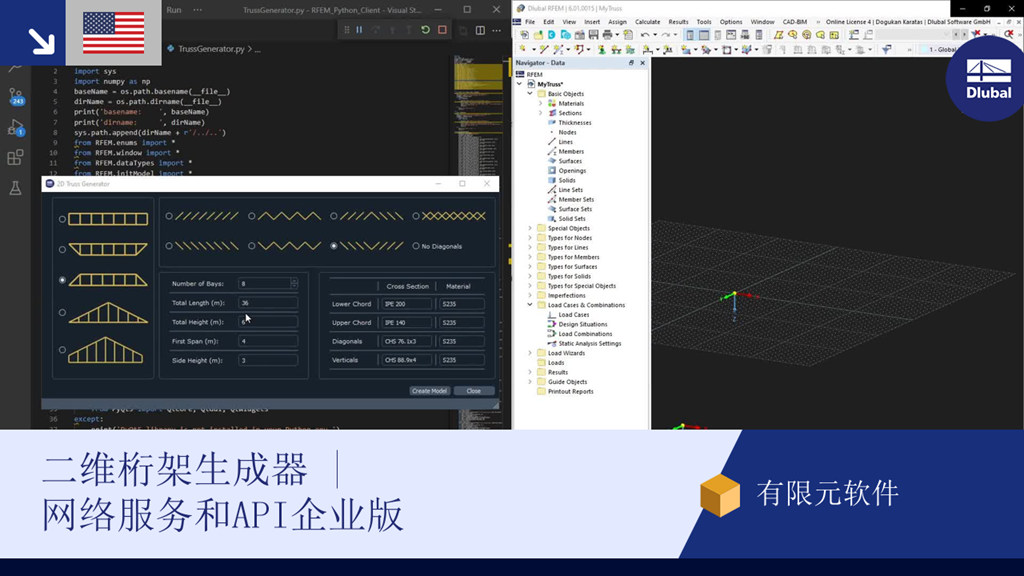Click the funnel filter icon in RFEM toolbar
Image resolution: width=1024 pixels, height=576 pixels.
pos(886,50)
